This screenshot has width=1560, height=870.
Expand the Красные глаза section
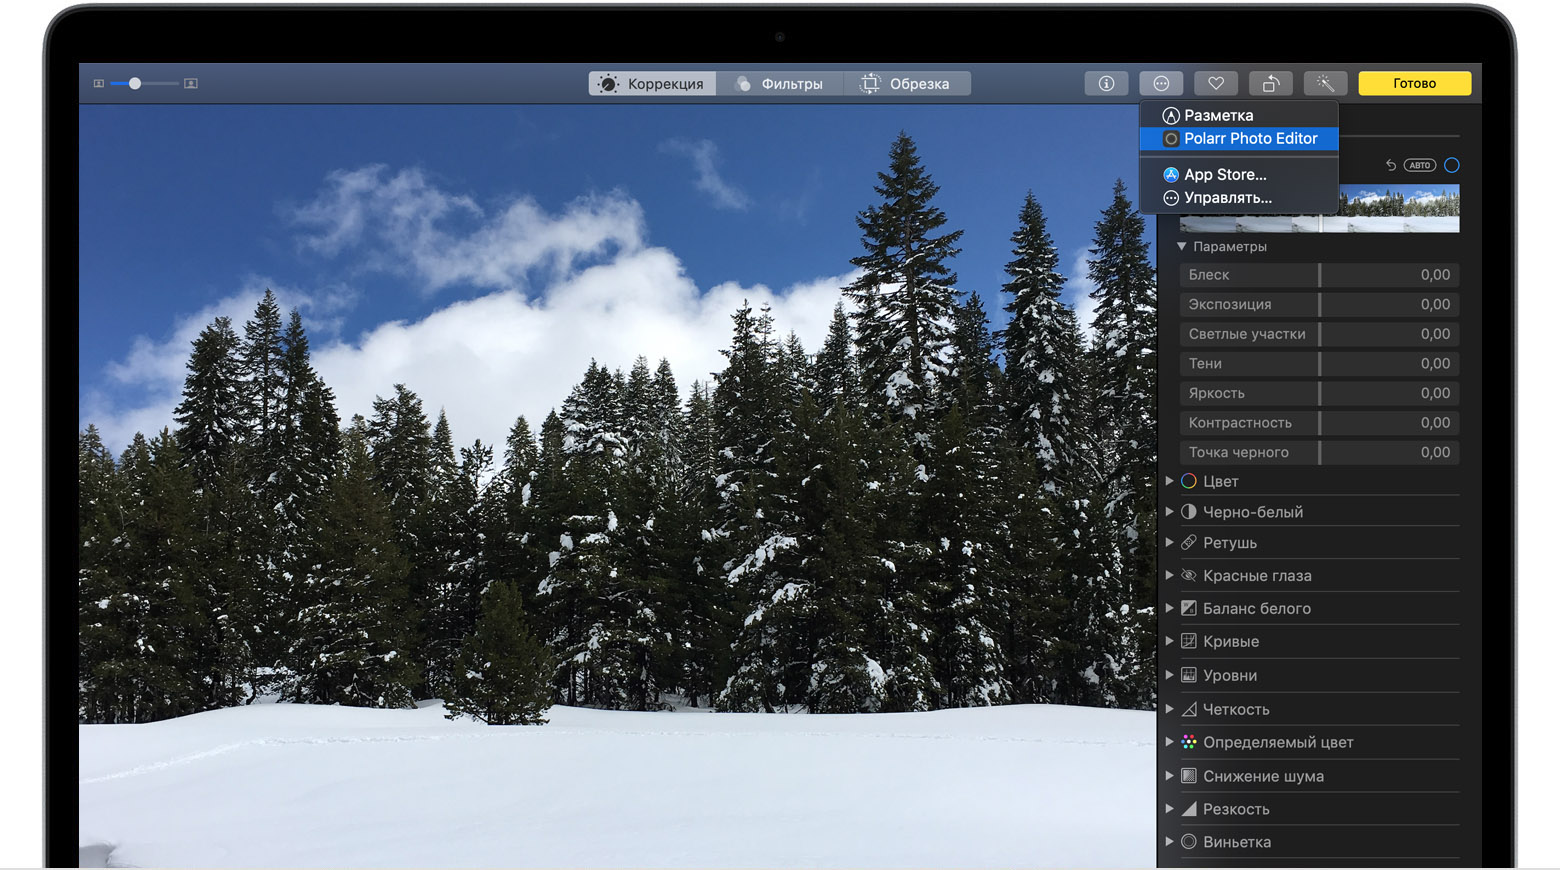(x=1169, y=575)
